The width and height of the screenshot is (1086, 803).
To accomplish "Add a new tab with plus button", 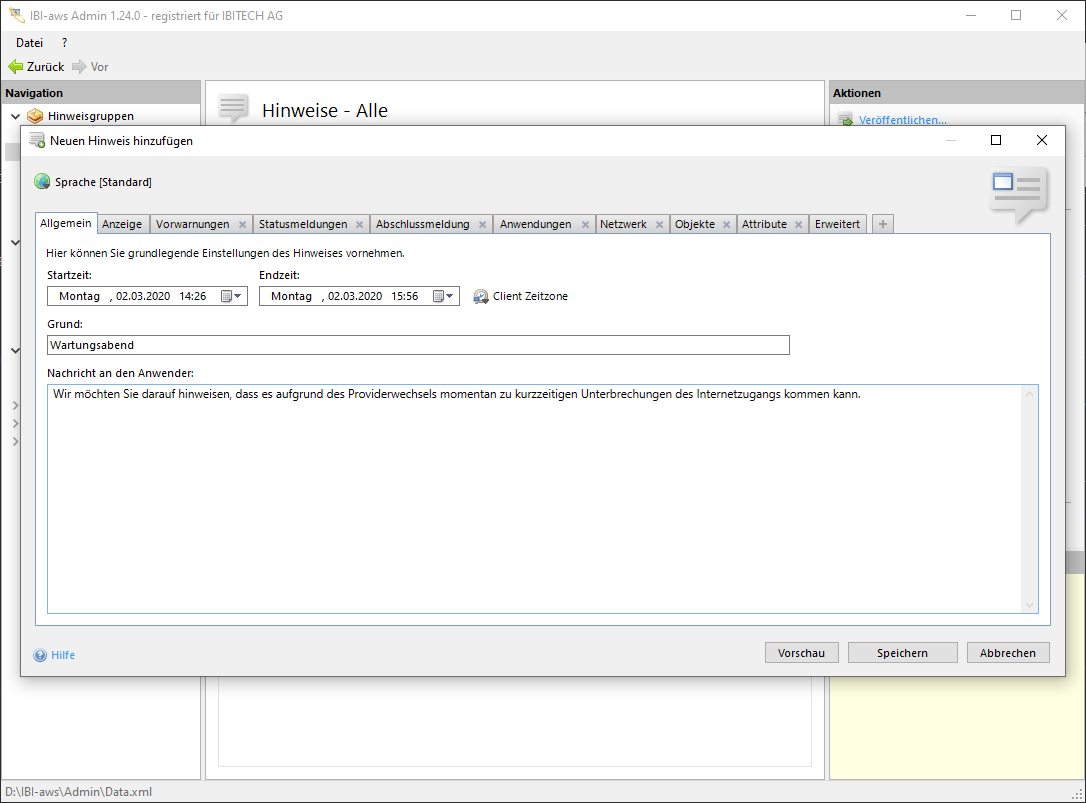I will [x=882, y=224].
